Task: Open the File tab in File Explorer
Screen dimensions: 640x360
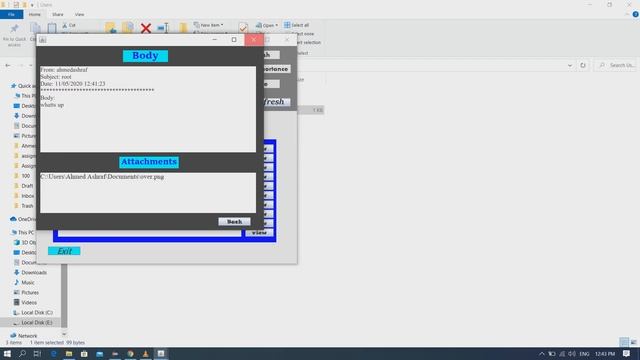Action: [11, 14]
